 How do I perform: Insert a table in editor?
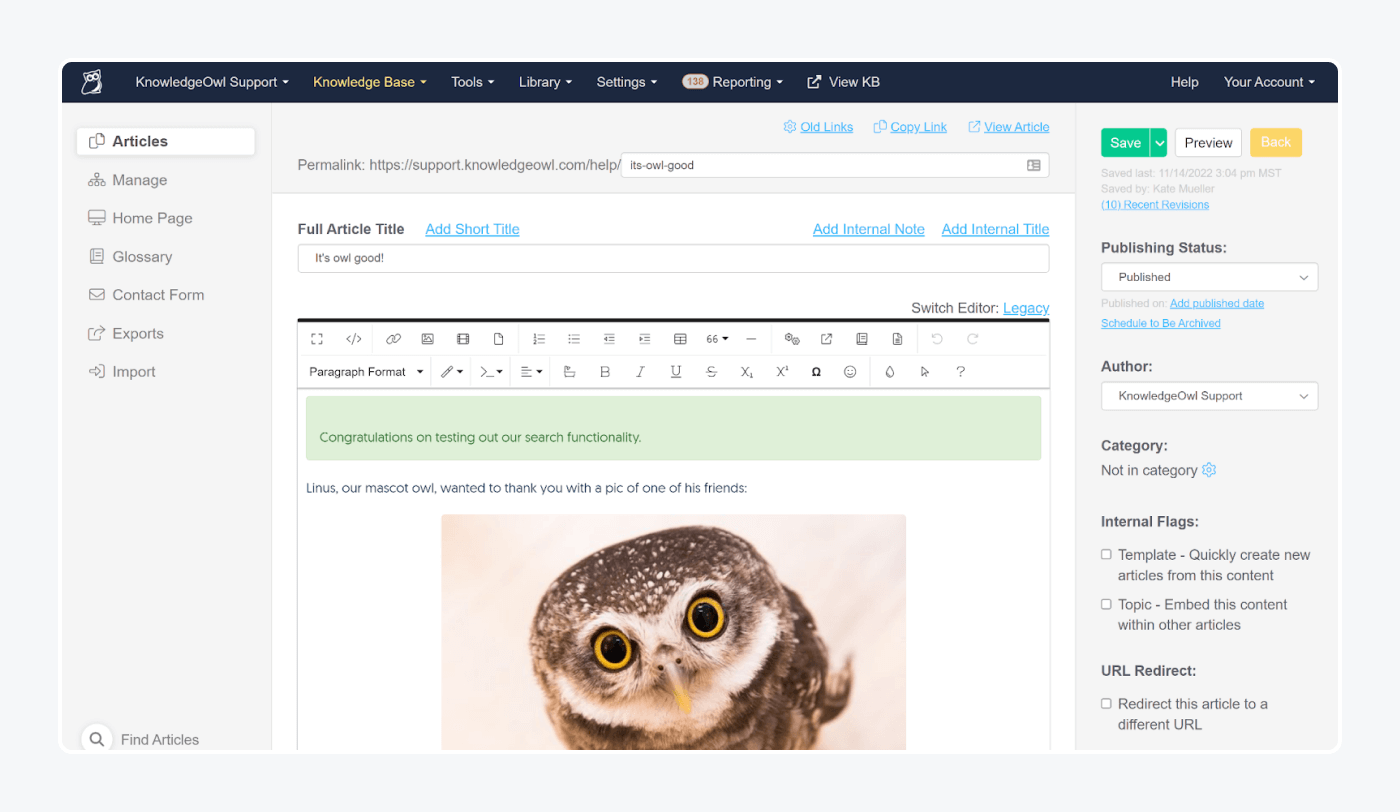click(680, 339)
